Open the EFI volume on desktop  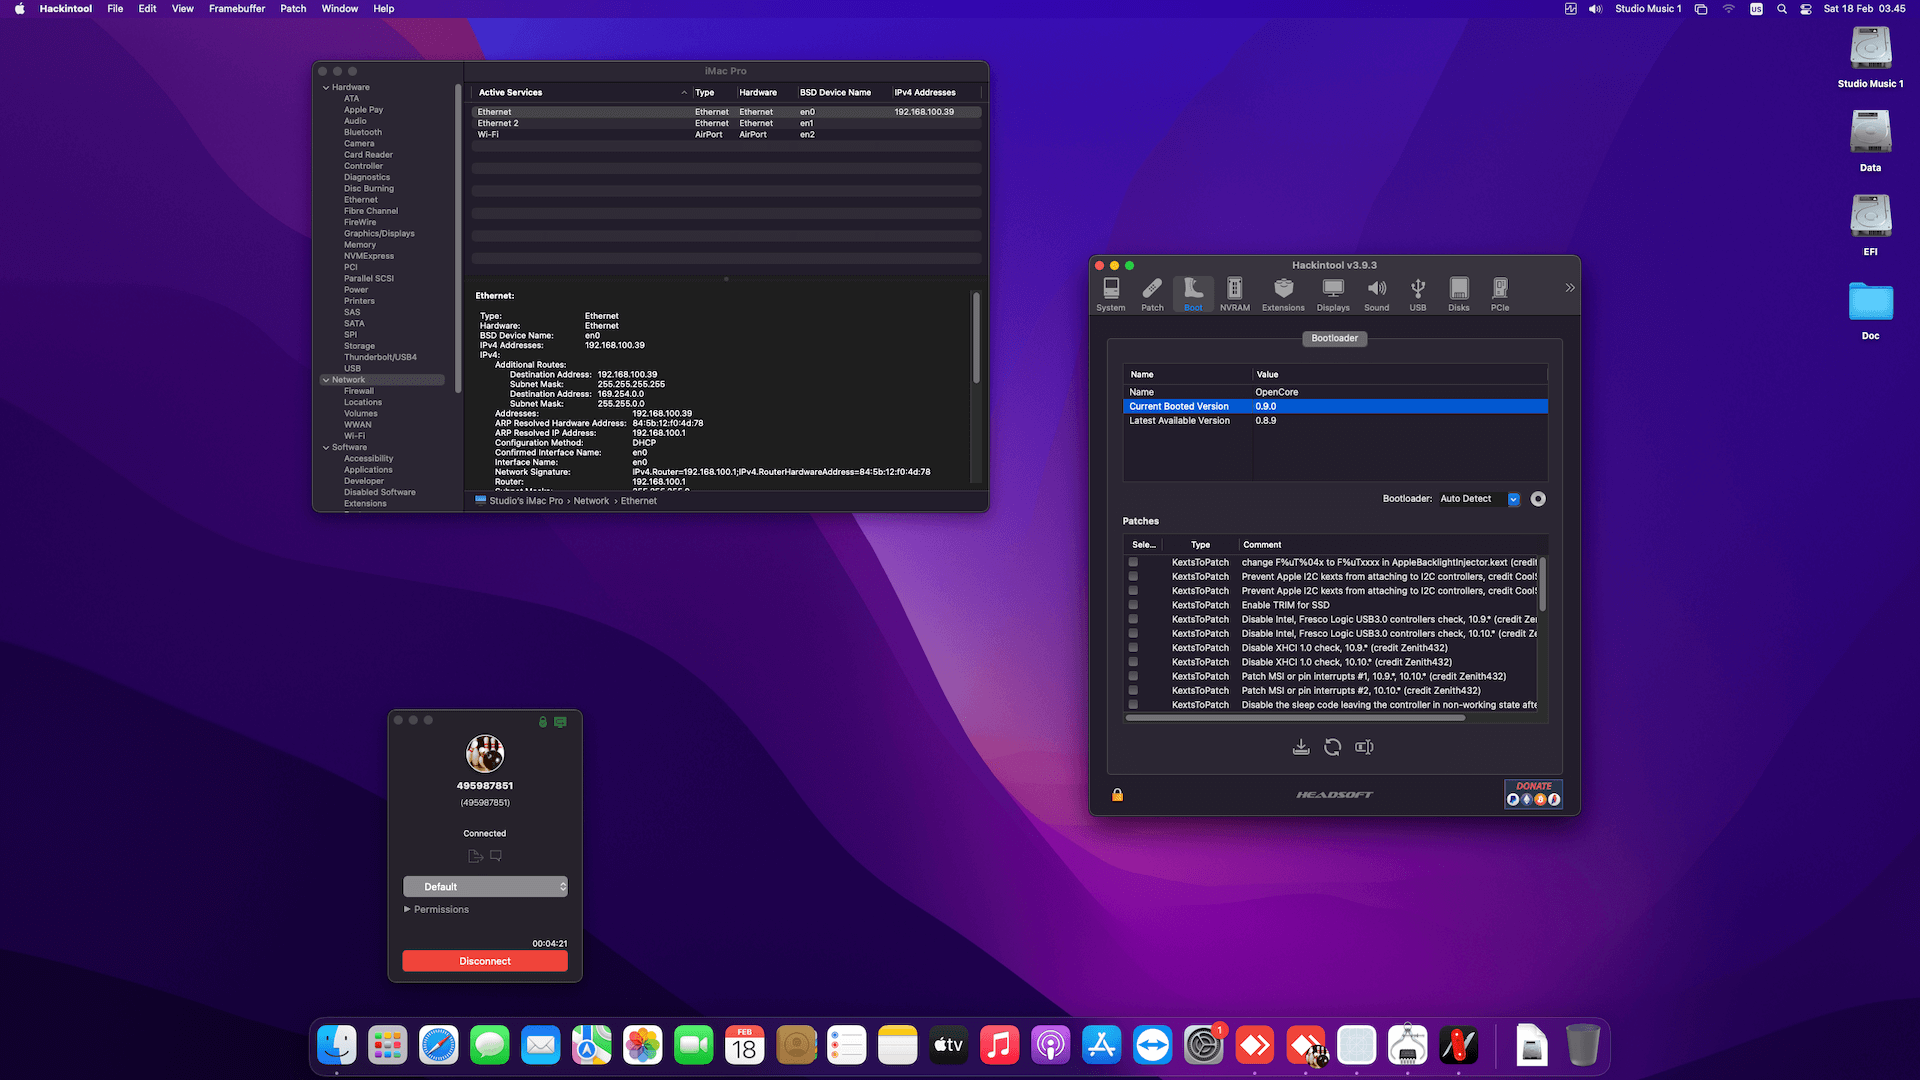coord(1870,226)
